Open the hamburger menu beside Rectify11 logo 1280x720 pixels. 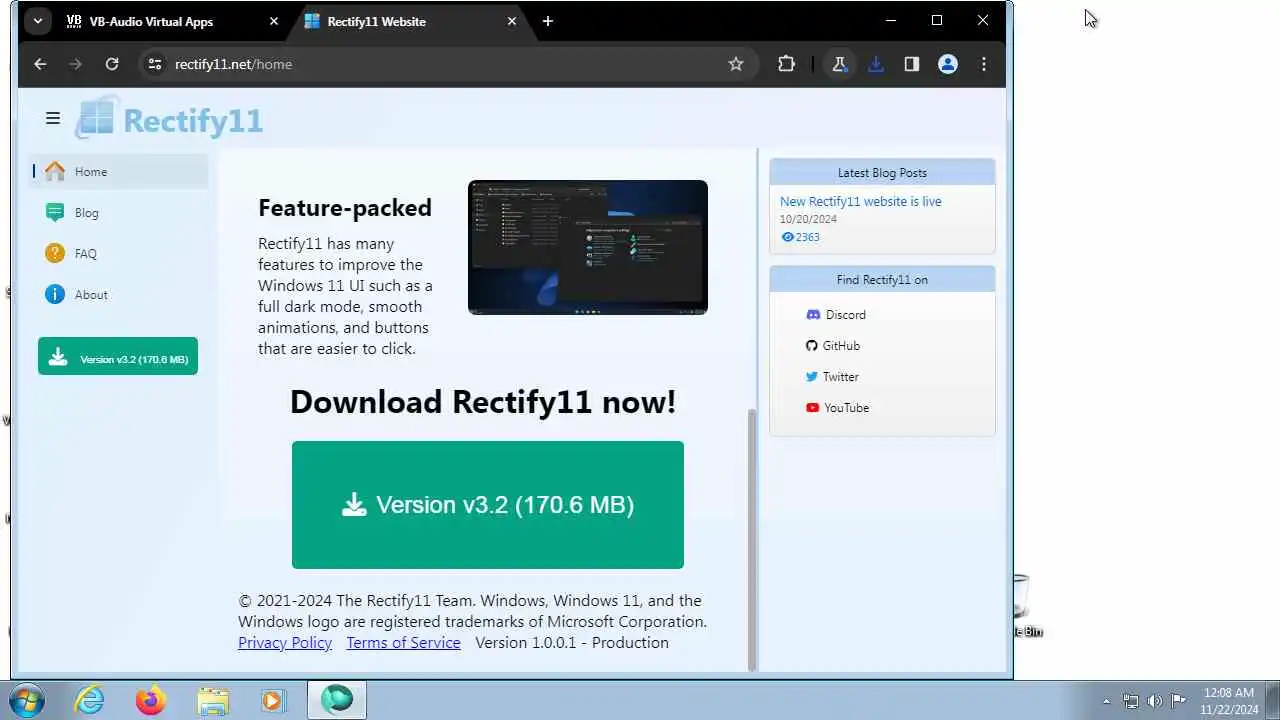tap(53, 118)
